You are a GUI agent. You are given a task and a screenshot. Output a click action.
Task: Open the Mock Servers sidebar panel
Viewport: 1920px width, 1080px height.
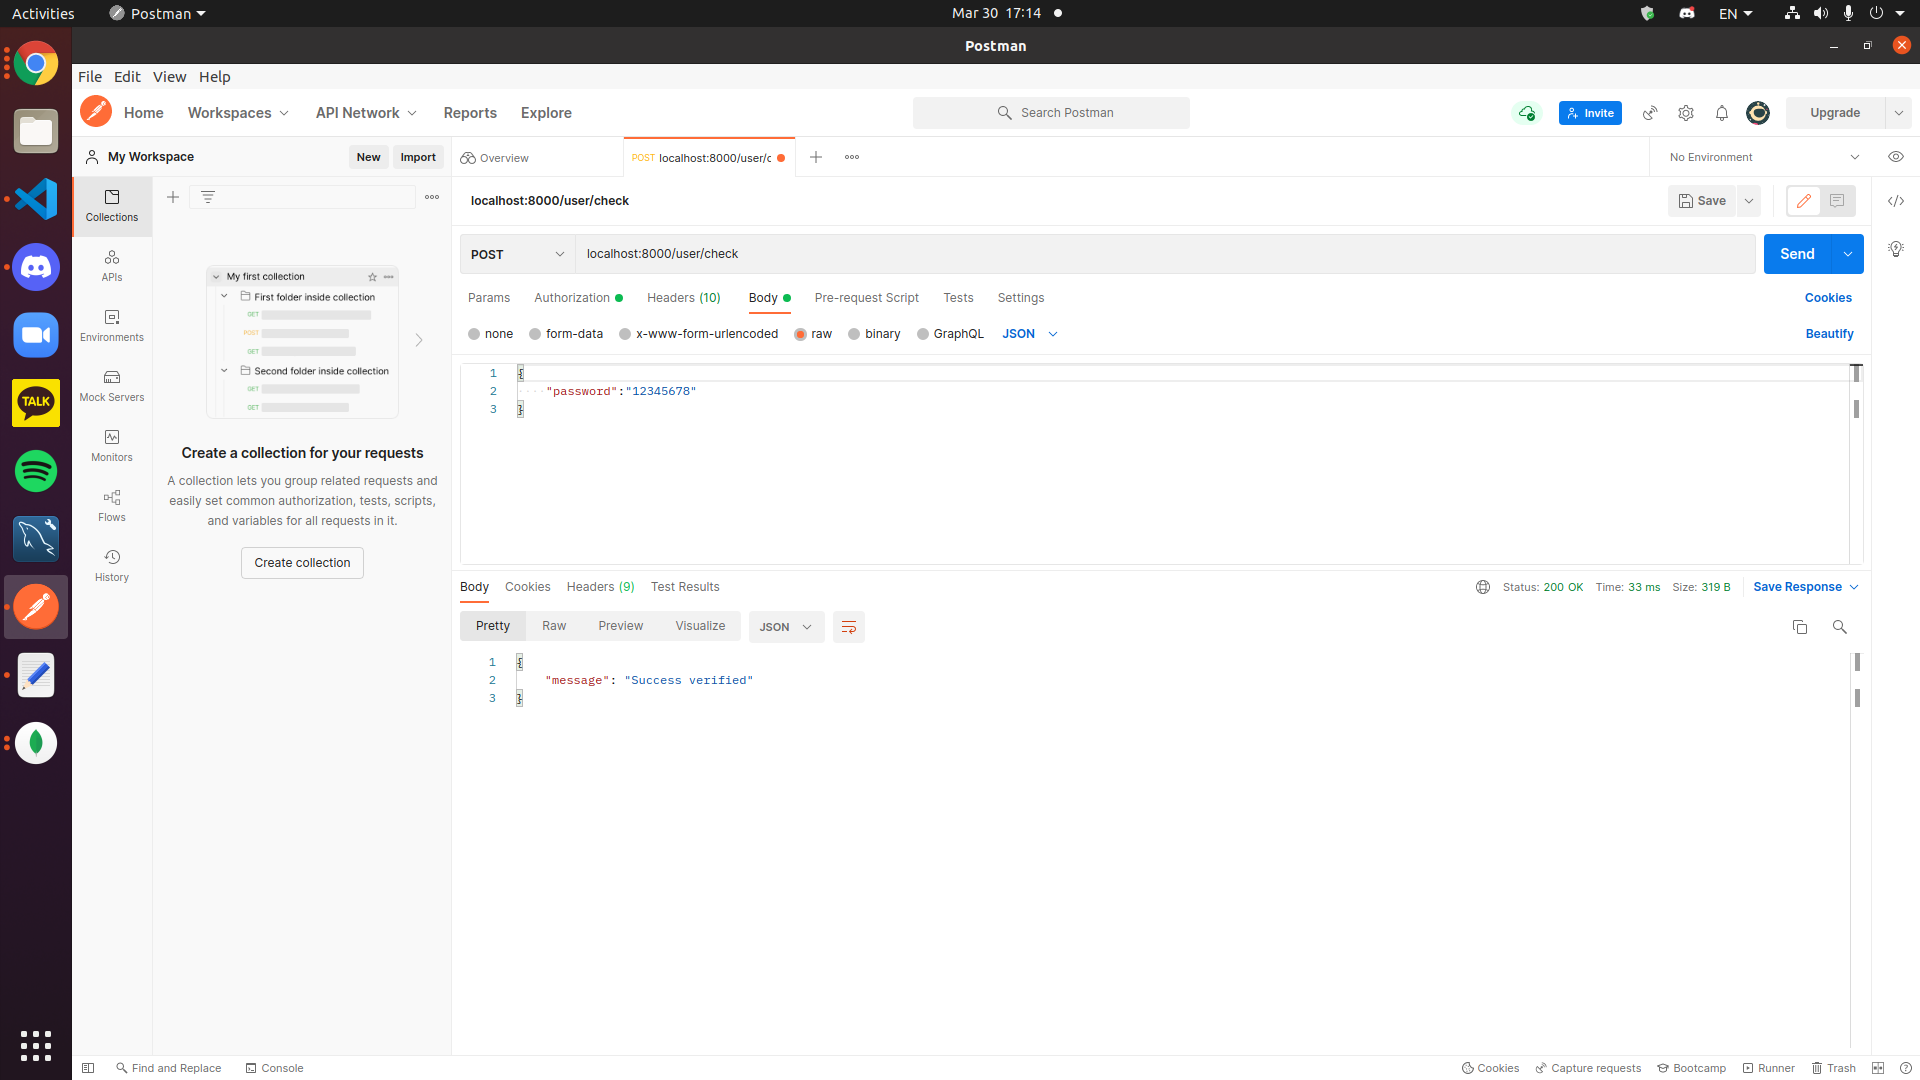112,386
